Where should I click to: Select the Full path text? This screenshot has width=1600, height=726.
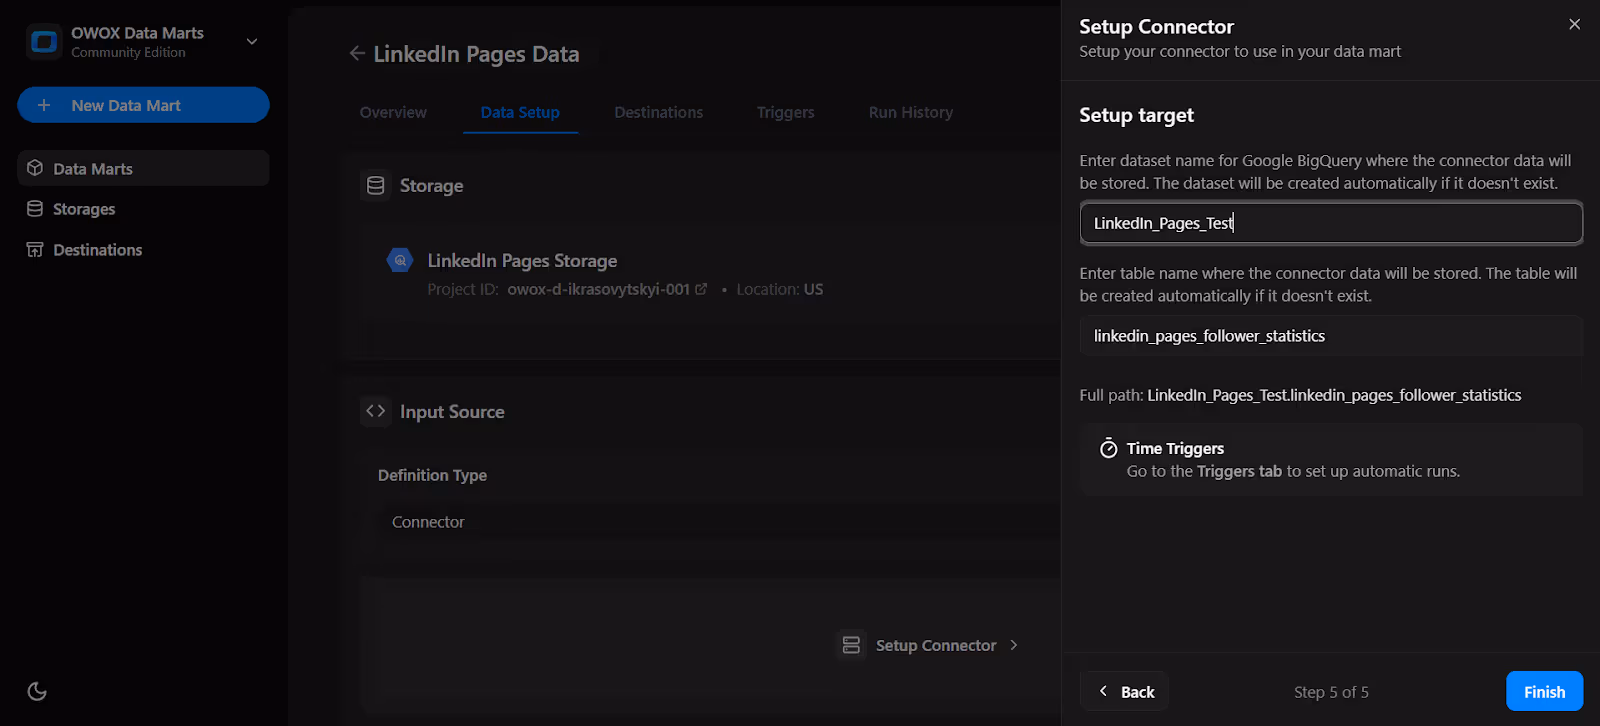[1300, 395]
